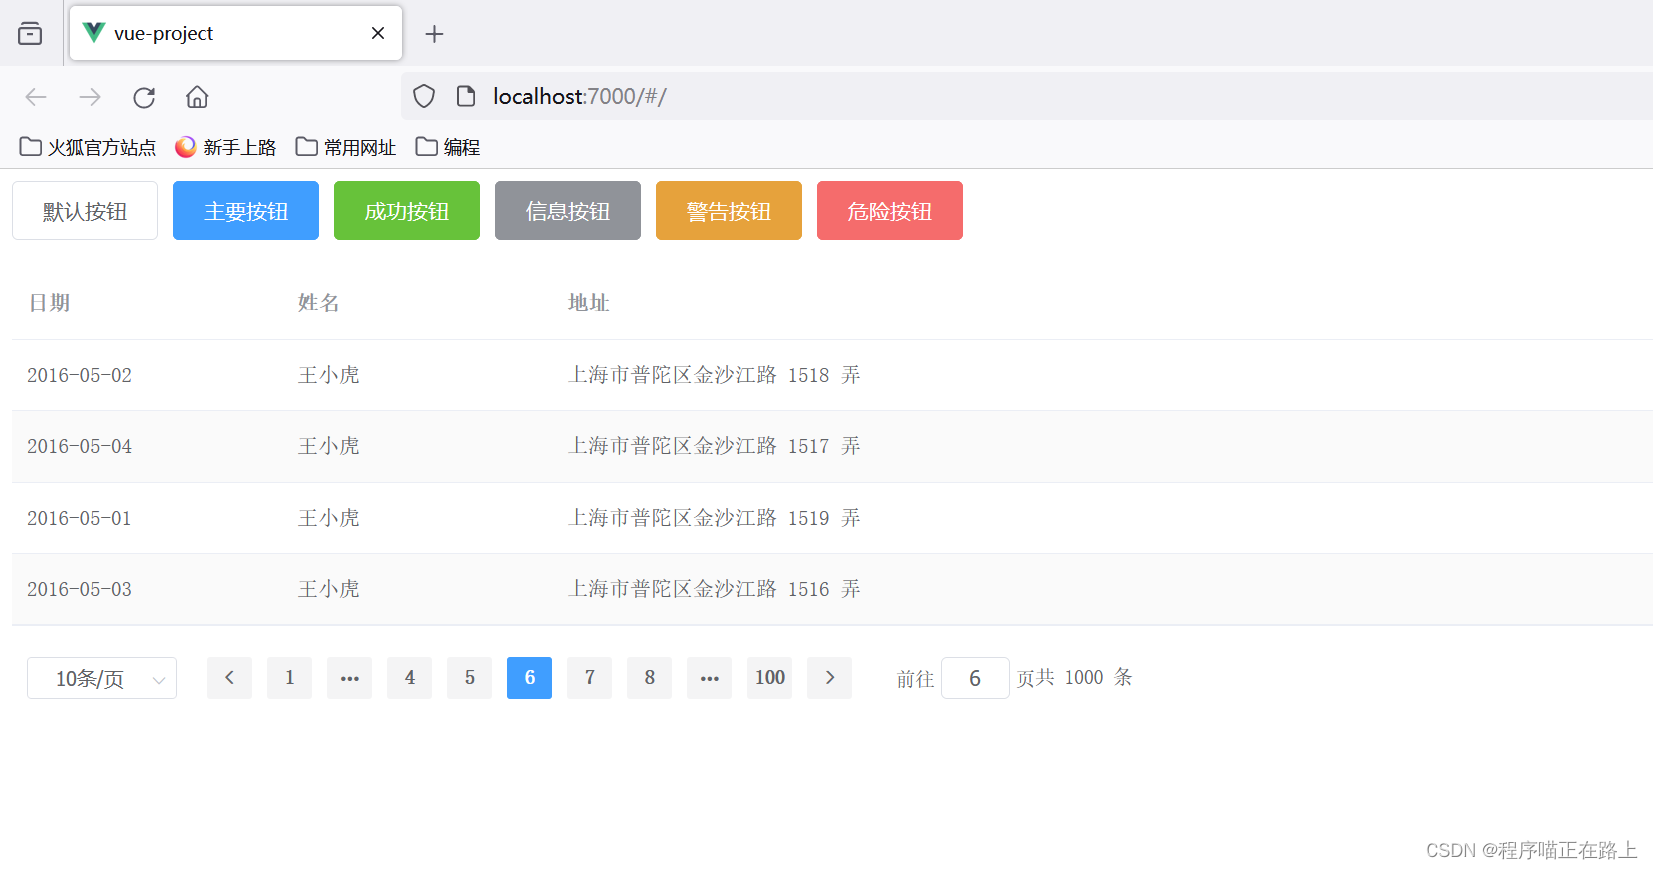Click the 共 1000 条 total count text
The width and height of the screenshot is (1653, 869).
(x=1085, y=678)
